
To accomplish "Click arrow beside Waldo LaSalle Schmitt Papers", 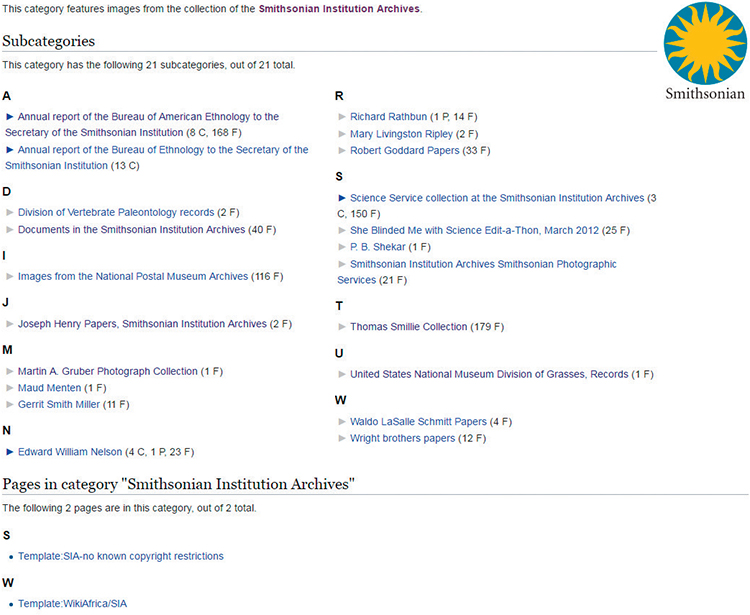I will pyautogui.click(x=342, y=422).
